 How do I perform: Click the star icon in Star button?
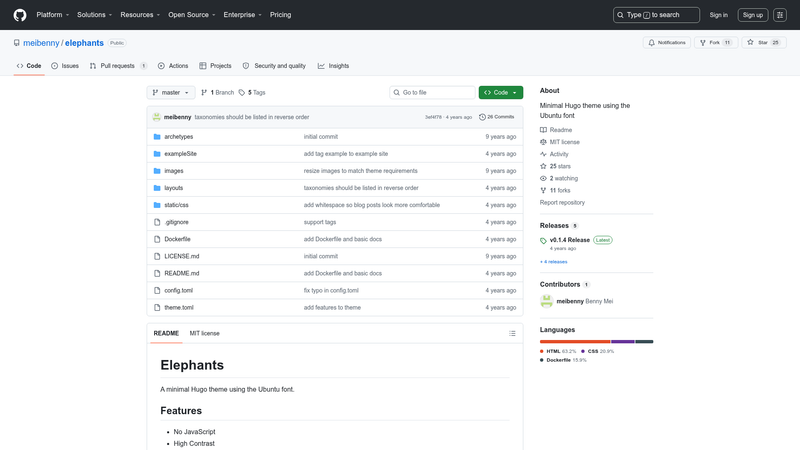(751, 42)
